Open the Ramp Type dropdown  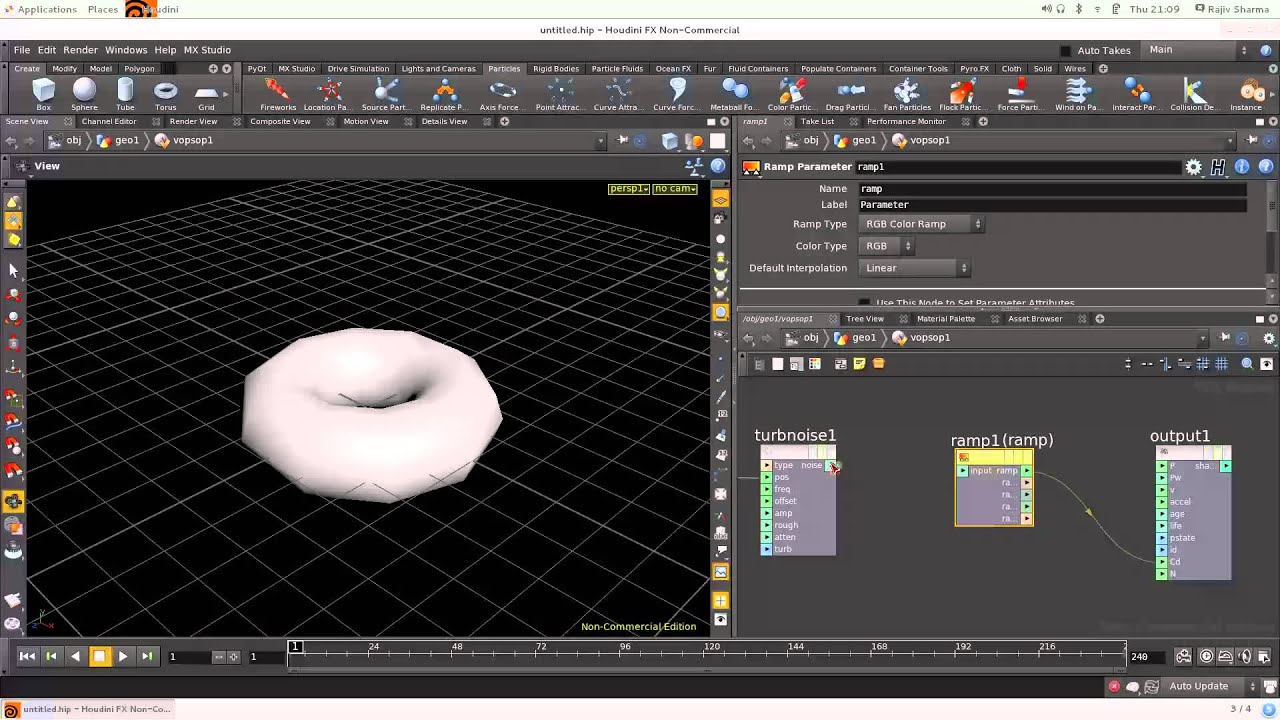pyautogui.click(x=921, y=224)
